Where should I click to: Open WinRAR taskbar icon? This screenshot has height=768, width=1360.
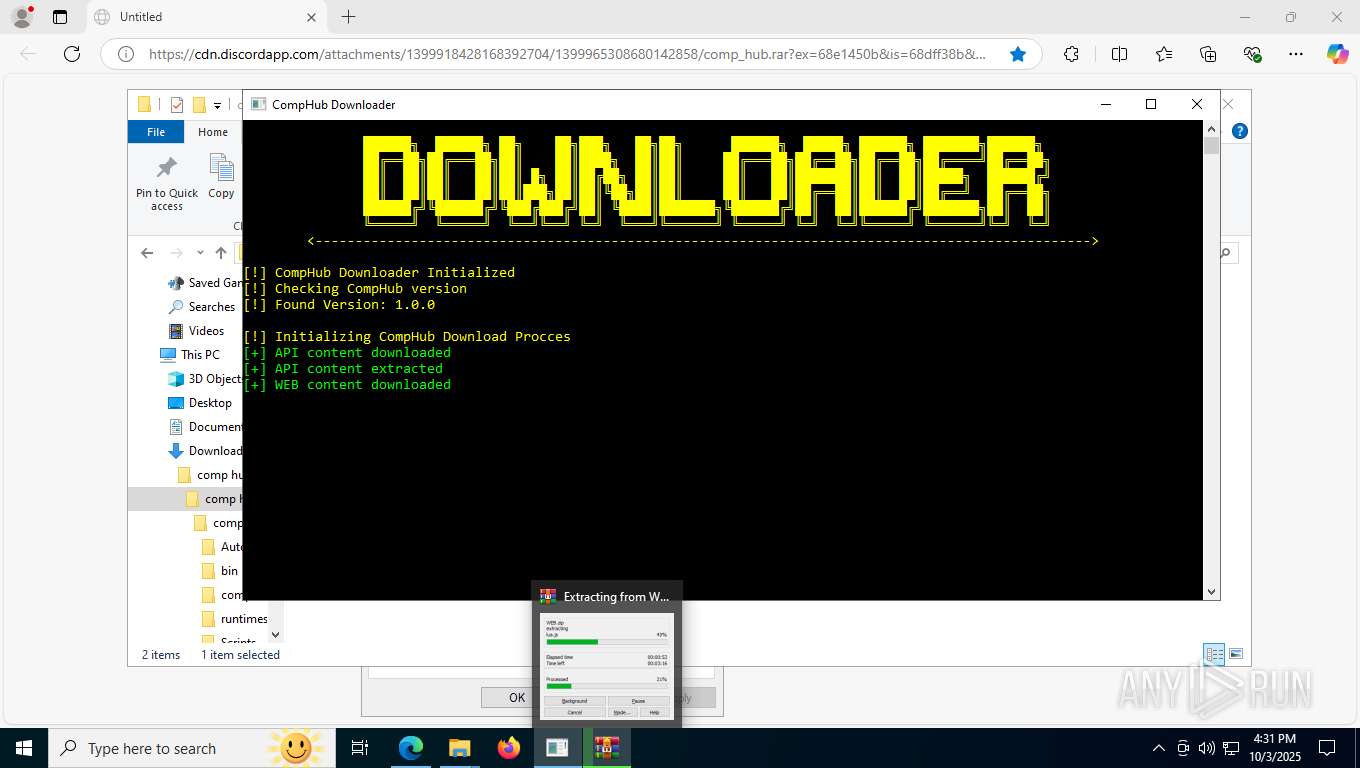point(607,748)
